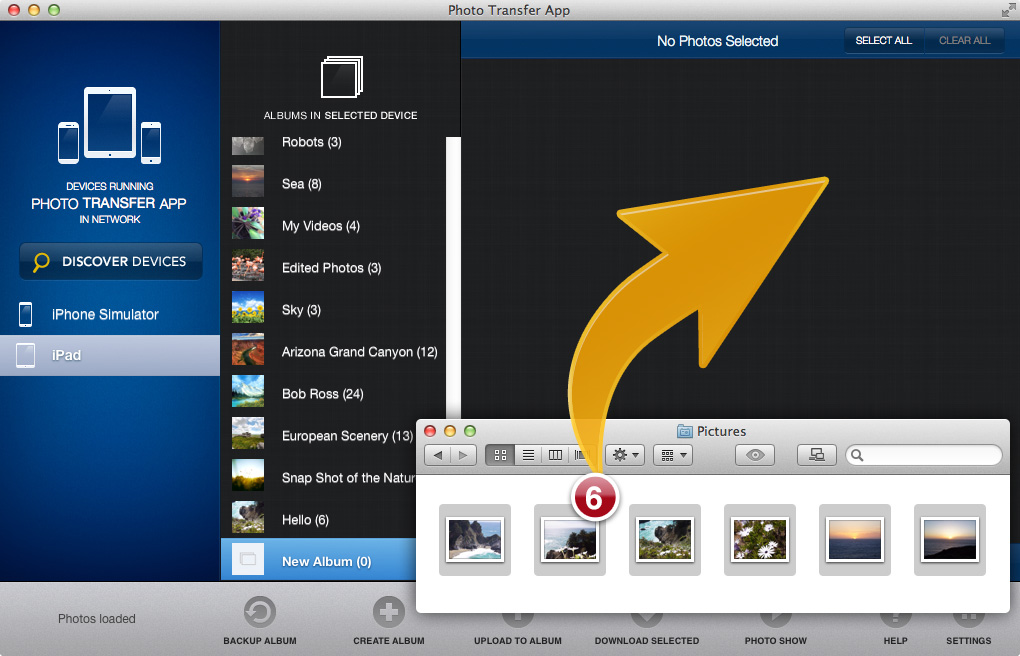Click the Finder share screen button
Image resolution: width=1020 pixels, height=656 pixels.
point(816,455)
